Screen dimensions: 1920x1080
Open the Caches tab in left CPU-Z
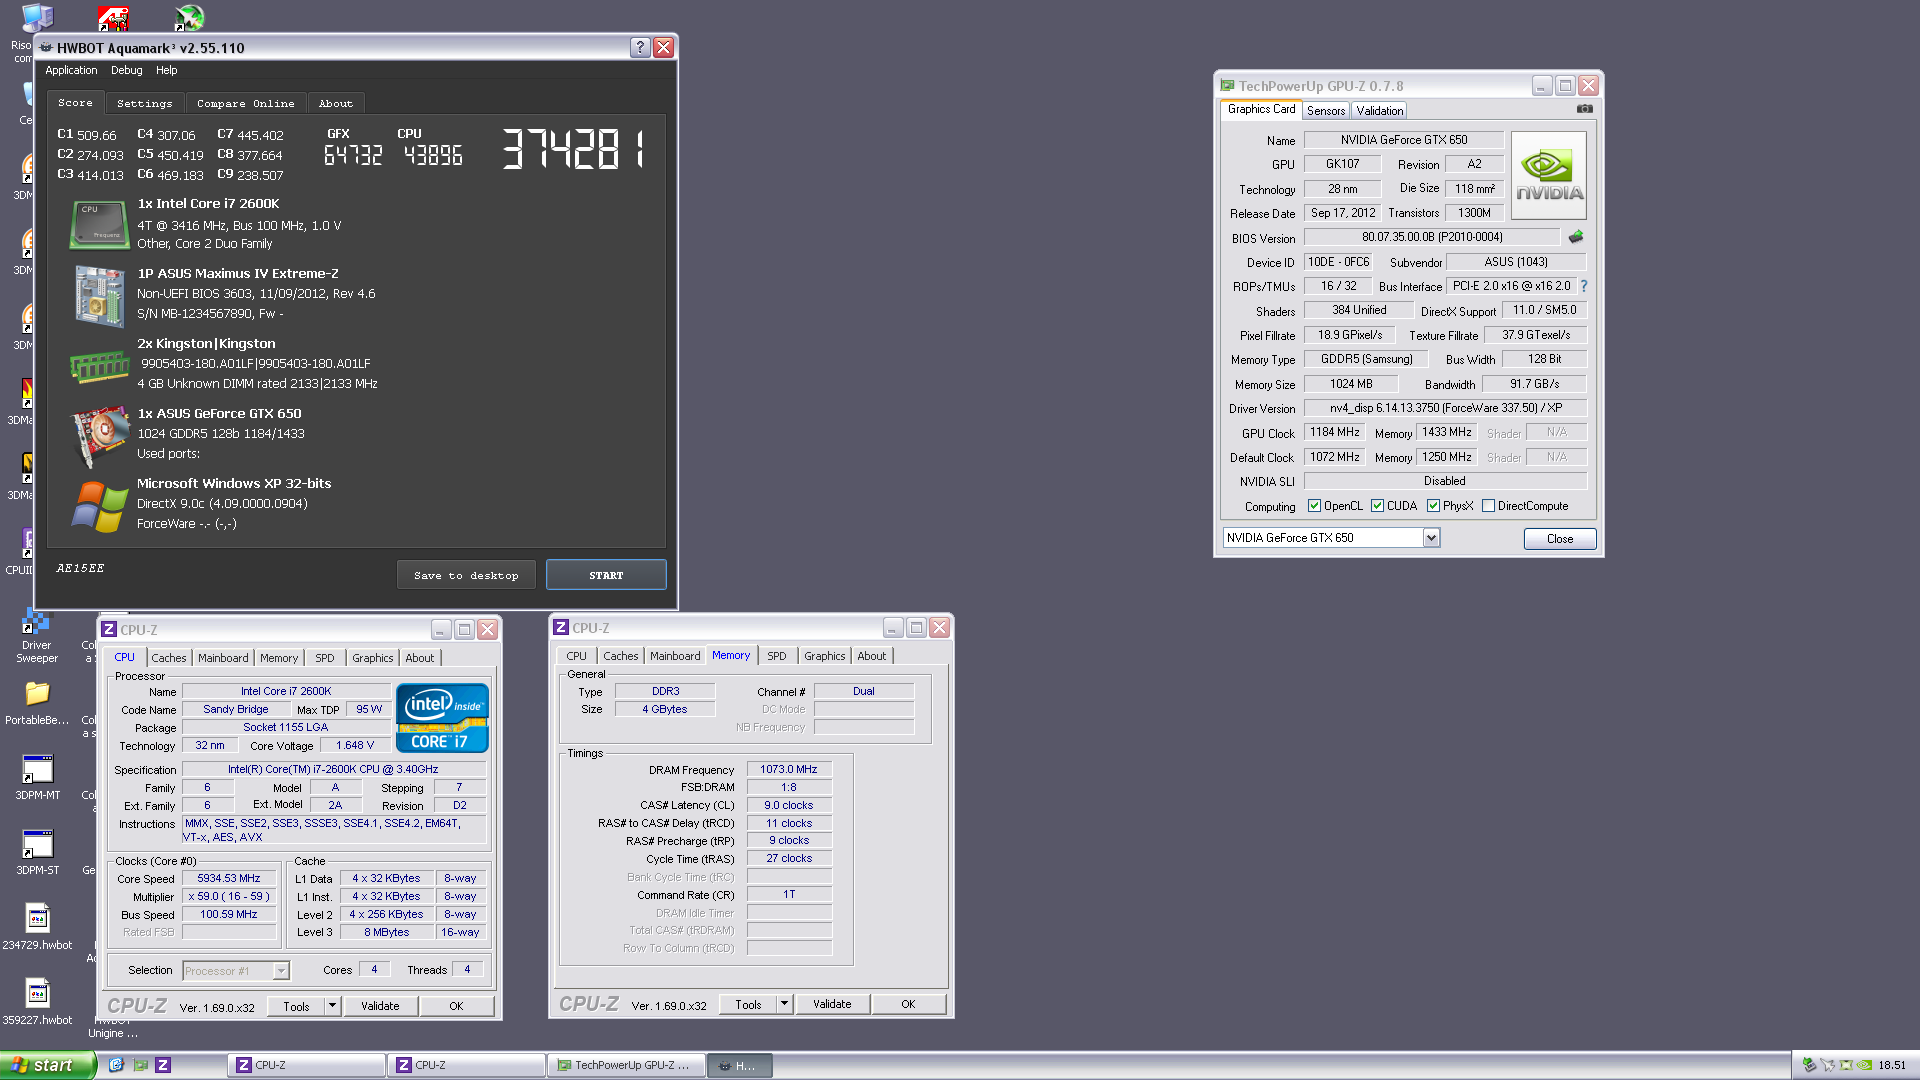pos(169,658)
